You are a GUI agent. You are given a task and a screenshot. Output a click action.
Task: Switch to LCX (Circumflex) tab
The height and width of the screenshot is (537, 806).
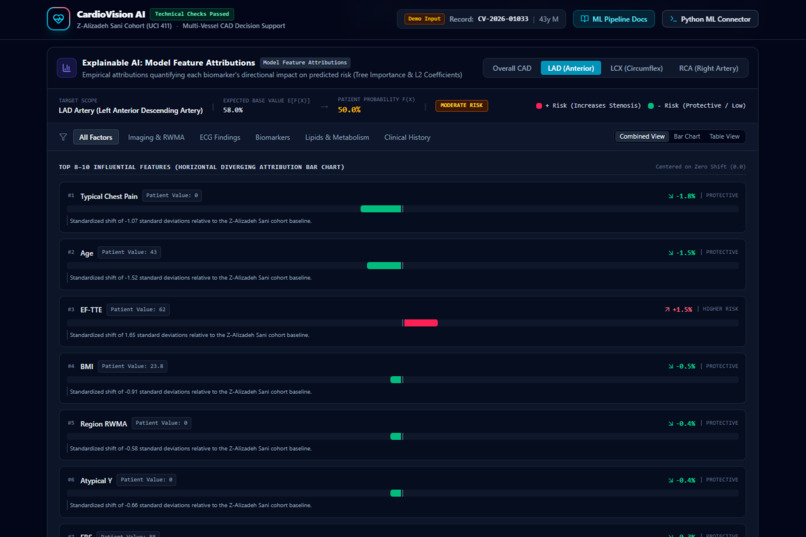click(636, 68)
